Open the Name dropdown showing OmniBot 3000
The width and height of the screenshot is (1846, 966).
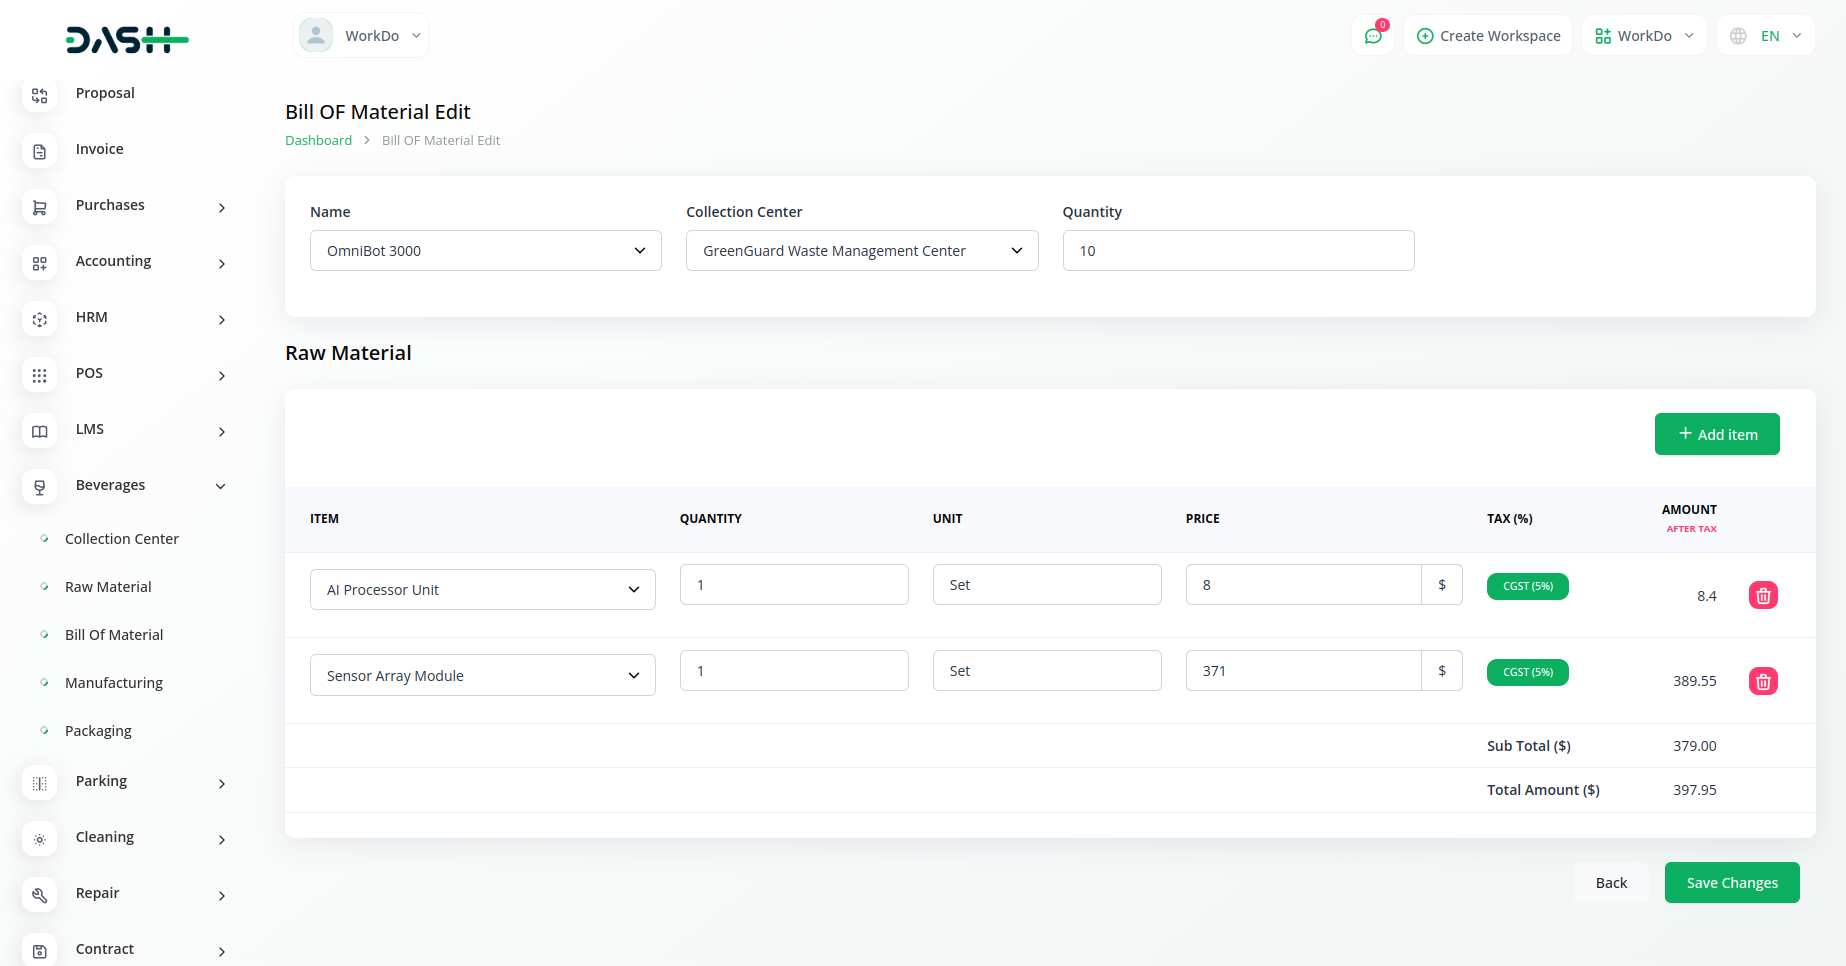tap(485, 251)
